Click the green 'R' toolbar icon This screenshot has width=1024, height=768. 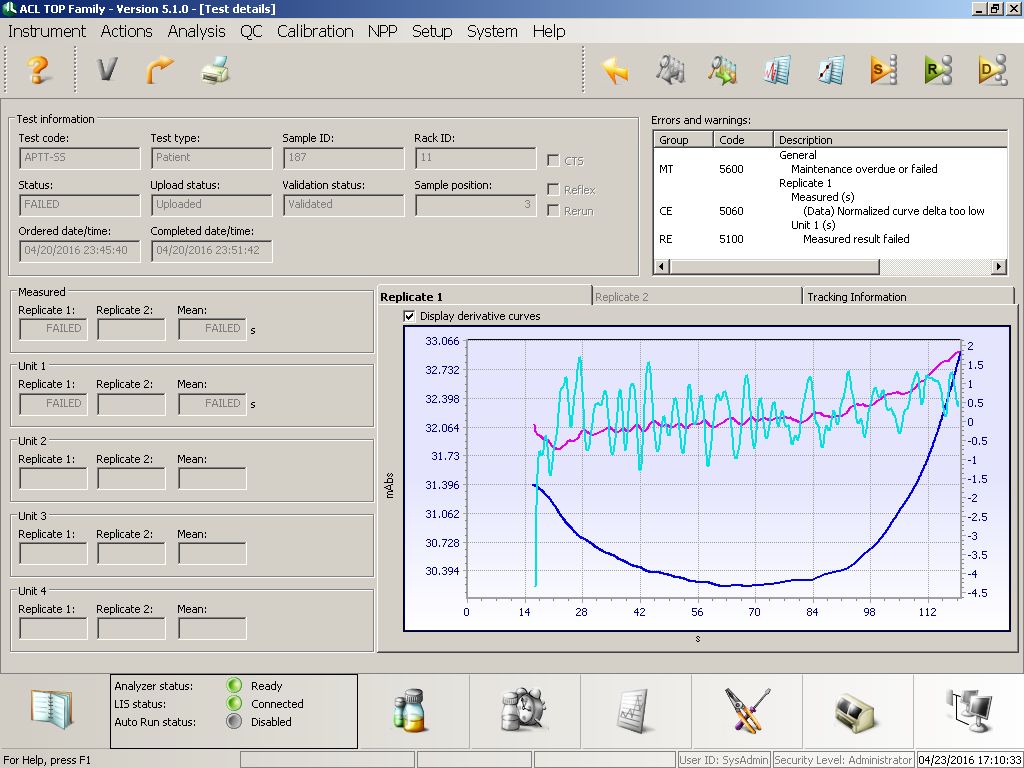(937, 70)
